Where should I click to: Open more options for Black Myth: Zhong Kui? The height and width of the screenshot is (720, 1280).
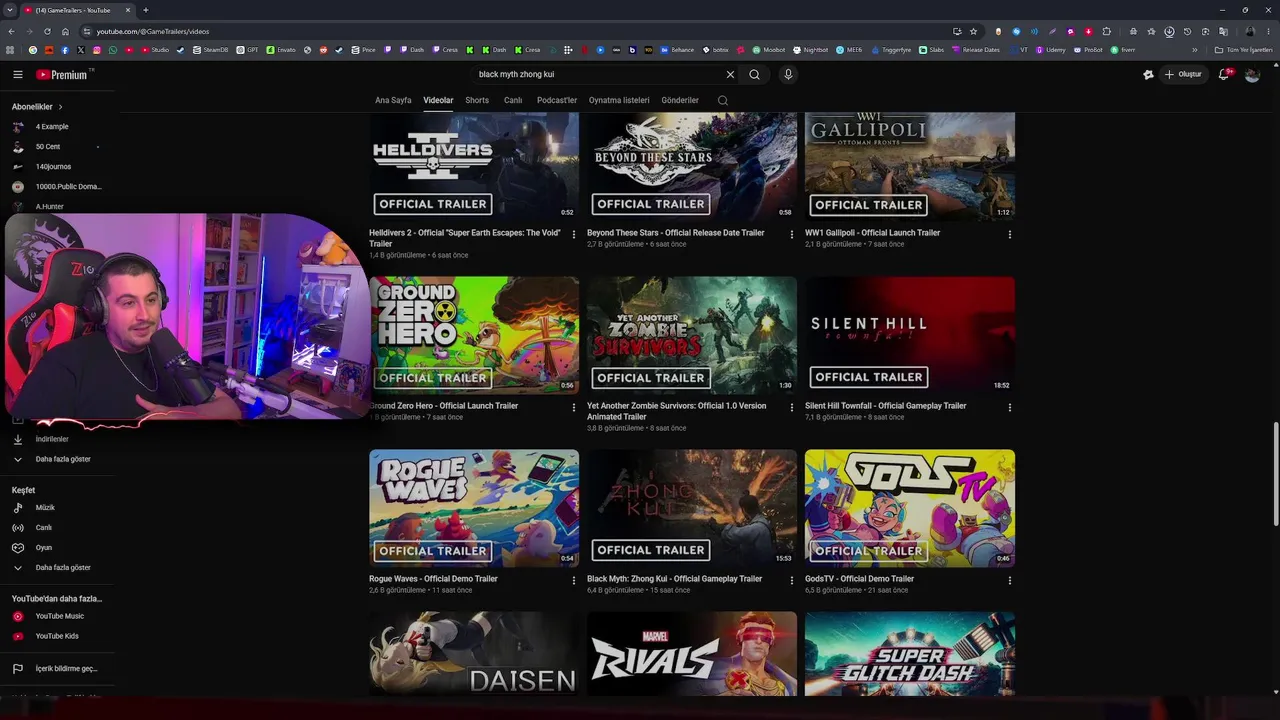[x=792, y=581]
